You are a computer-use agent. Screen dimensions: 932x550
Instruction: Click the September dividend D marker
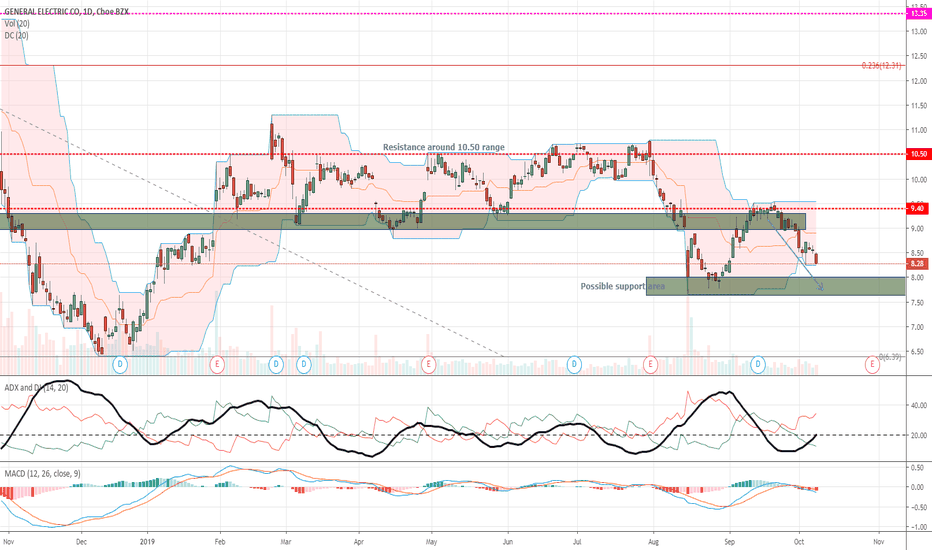pos(758,364)
